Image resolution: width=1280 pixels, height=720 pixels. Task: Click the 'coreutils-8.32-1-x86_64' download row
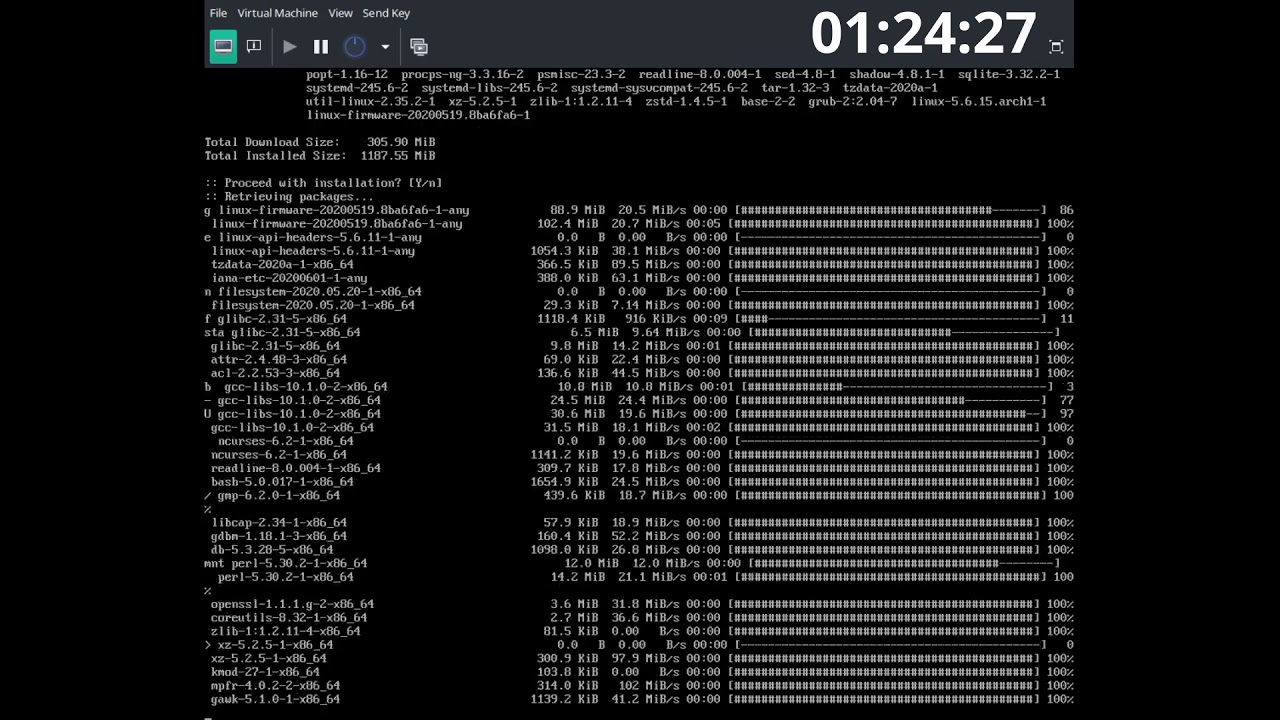pos(642,618)
